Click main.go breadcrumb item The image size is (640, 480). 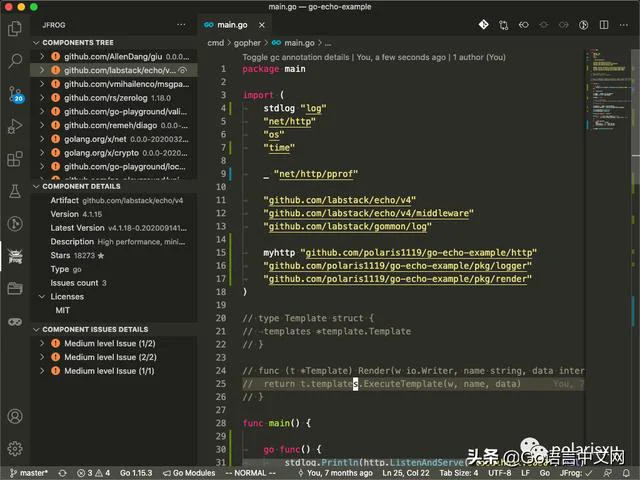coord(293,43)
